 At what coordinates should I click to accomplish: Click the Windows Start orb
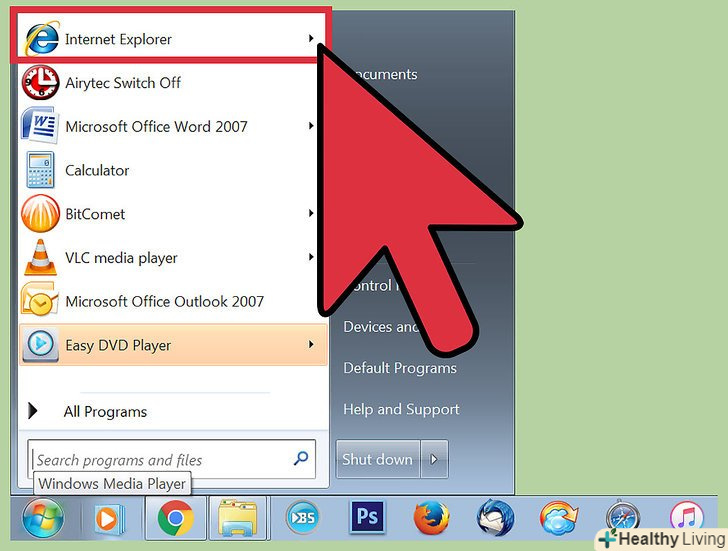tap(43, 518)
